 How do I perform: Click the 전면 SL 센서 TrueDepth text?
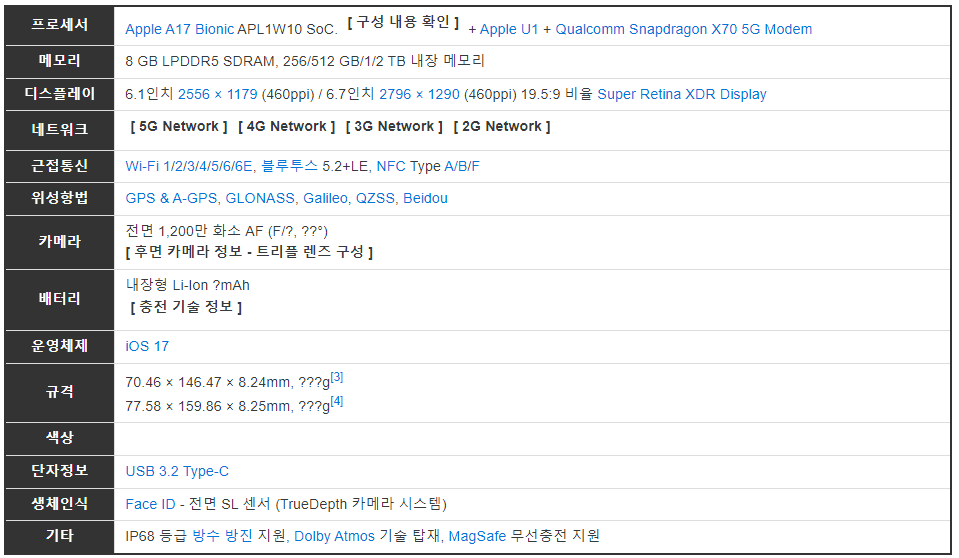[318, 504]
